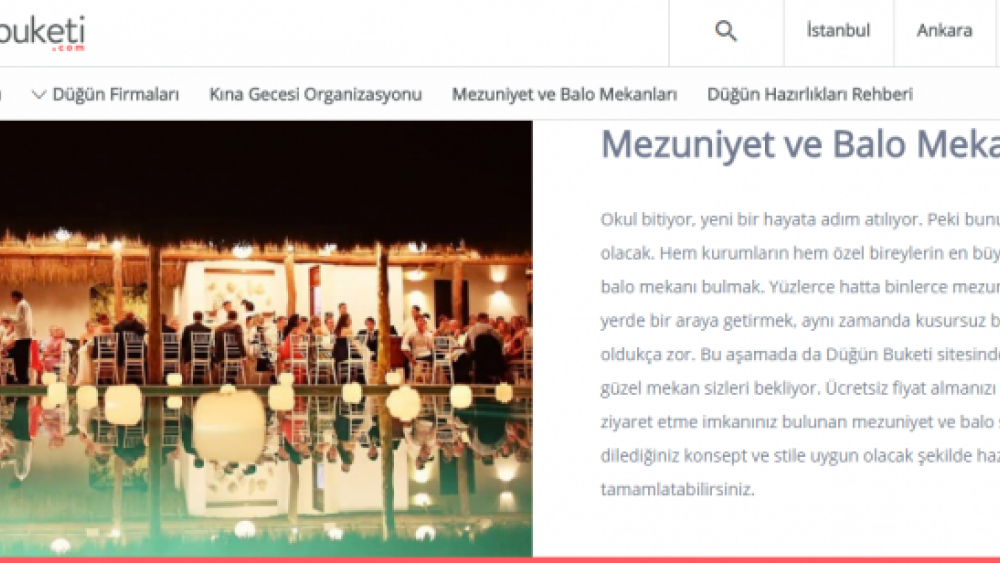Click the last paragraph line tamamlatabilirsiniz
The image size is (1000, 563).
676,490
